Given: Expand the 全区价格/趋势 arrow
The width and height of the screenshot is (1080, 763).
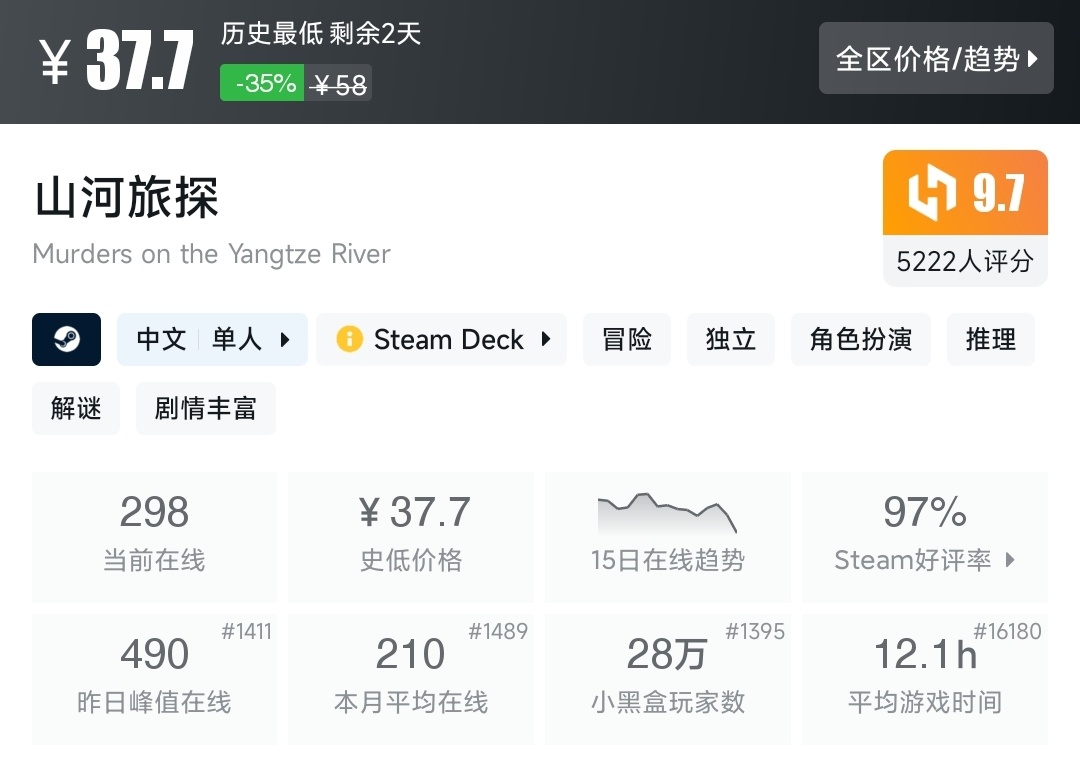Looking at the screenshot, I should point(1033,59).
